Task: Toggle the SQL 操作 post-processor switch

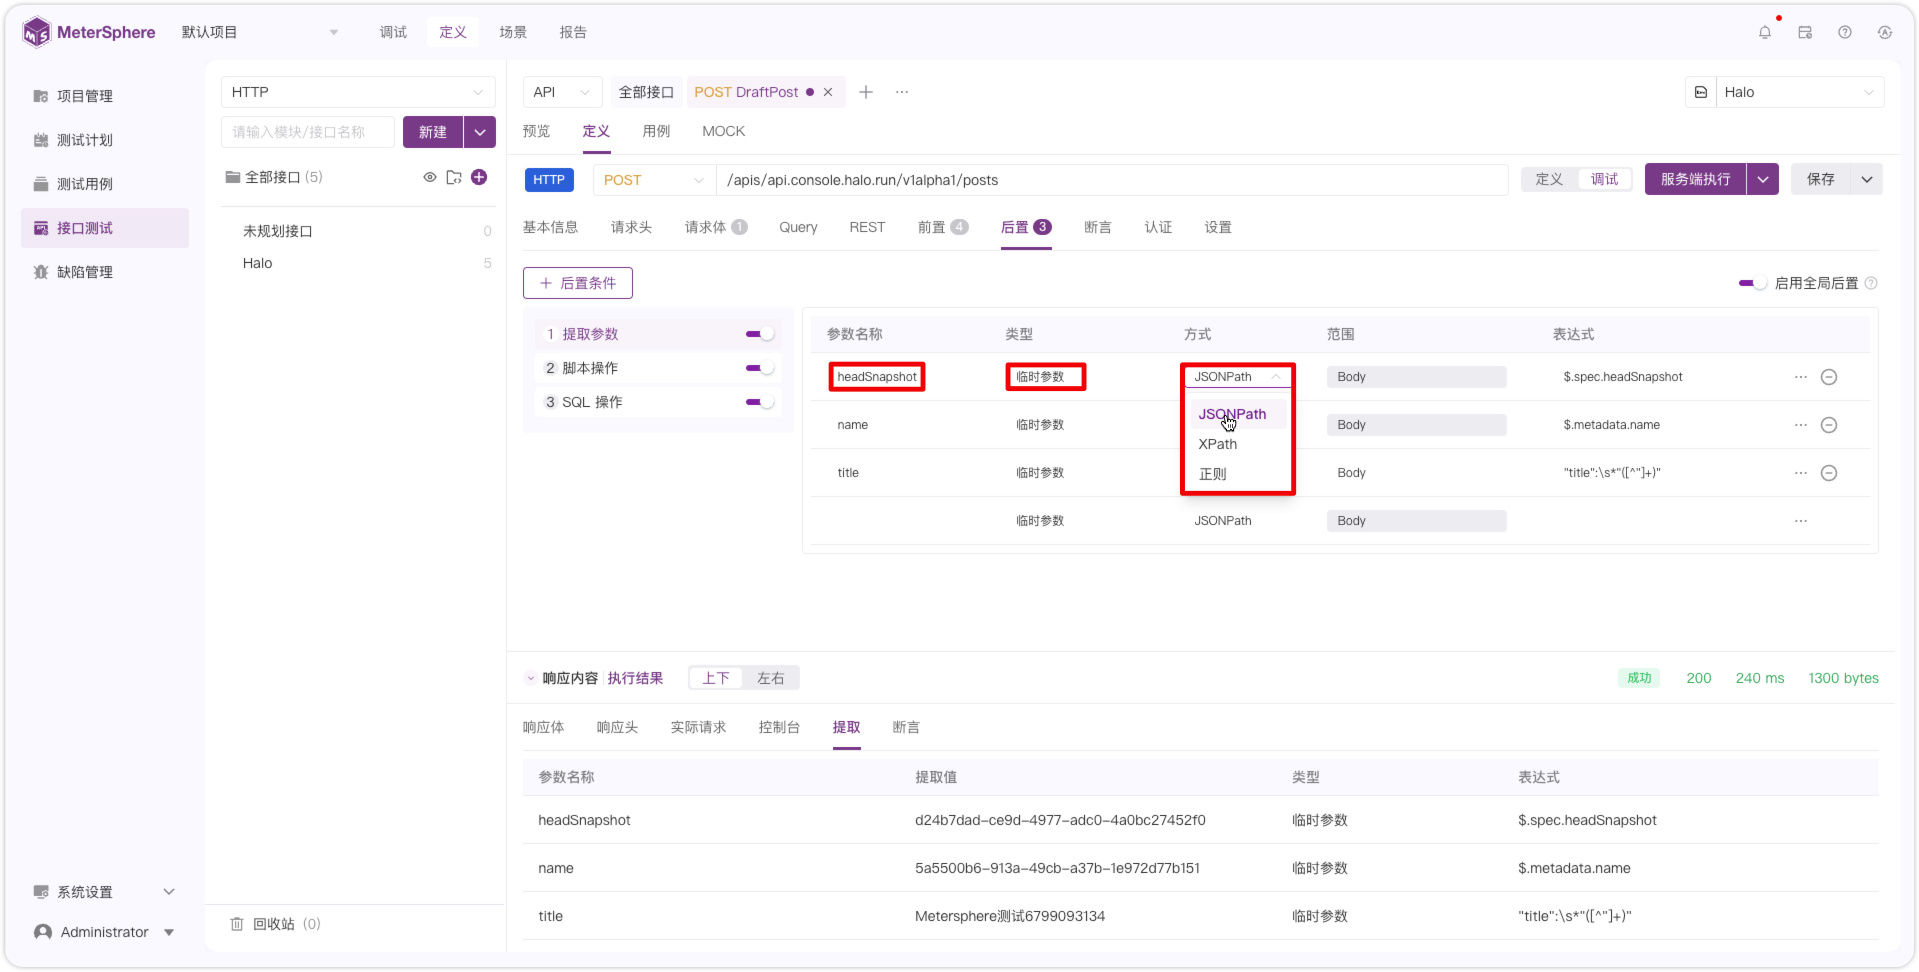Action: pos(760,402)
